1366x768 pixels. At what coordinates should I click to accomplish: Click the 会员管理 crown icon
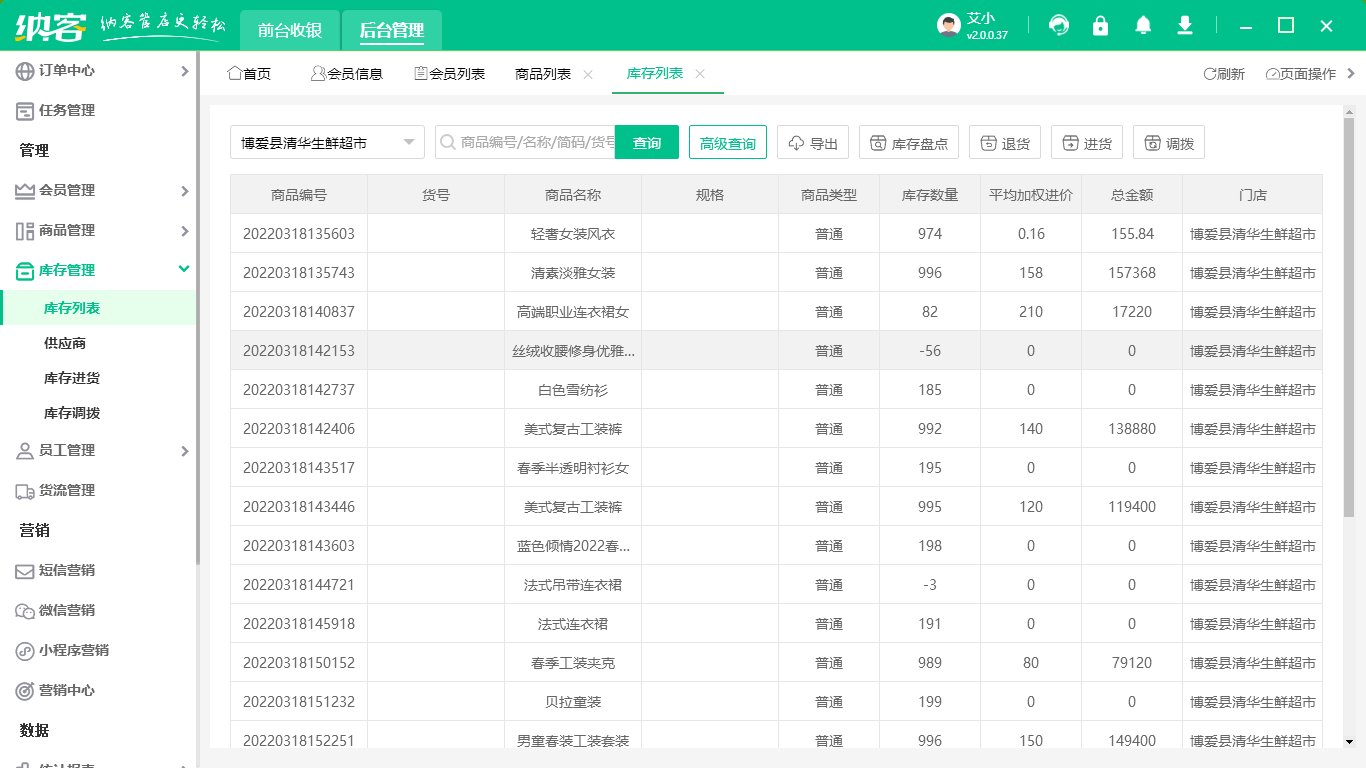25,191
